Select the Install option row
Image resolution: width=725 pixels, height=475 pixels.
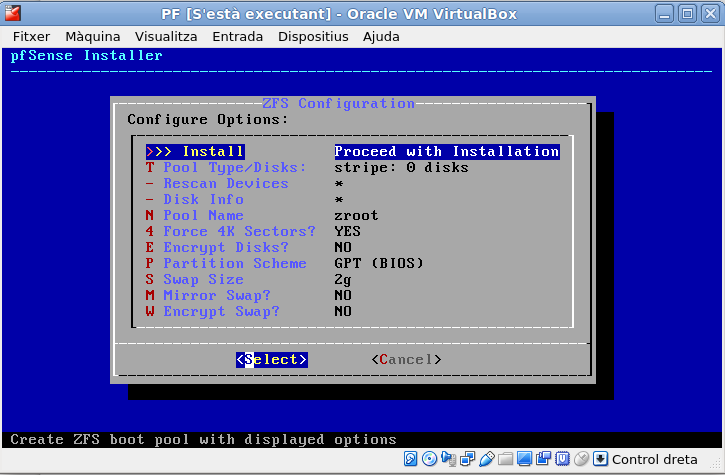click(352, 152)
